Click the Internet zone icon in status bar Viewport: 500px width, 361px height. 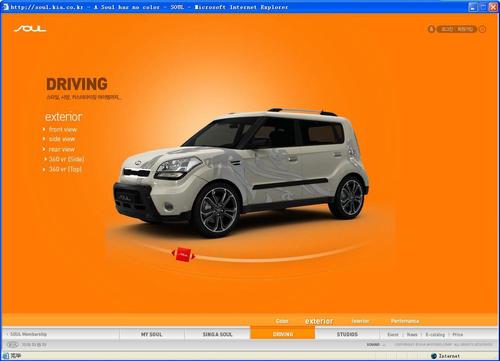tap(434, 356)
